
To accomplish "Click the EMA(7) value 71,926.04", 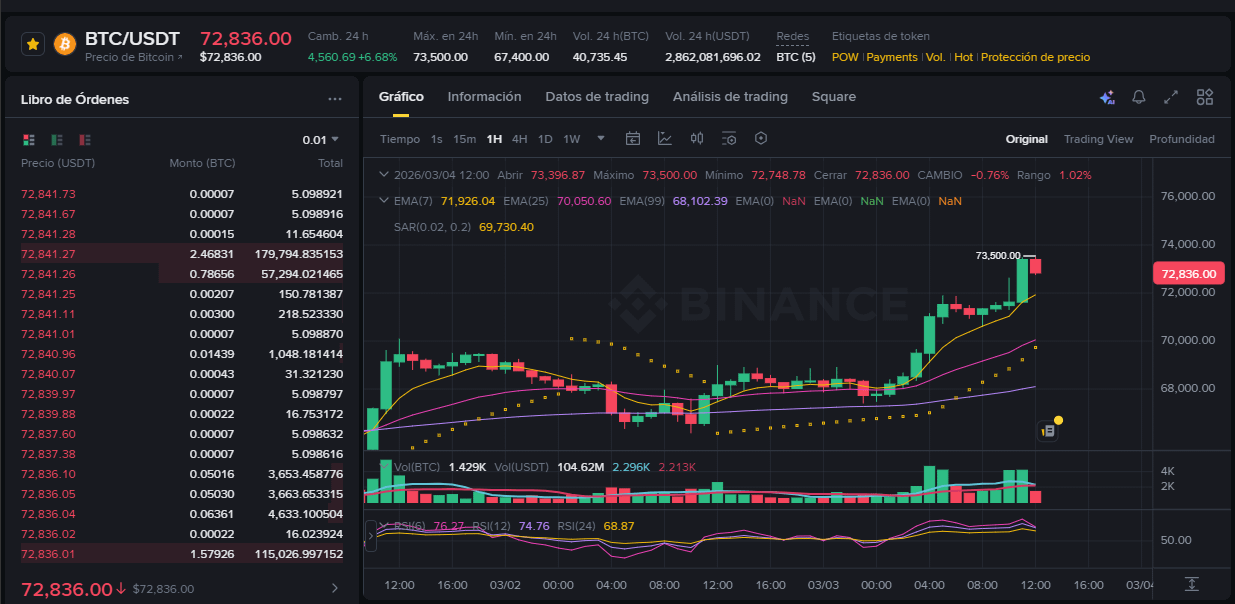I will (x=468, y=201).
